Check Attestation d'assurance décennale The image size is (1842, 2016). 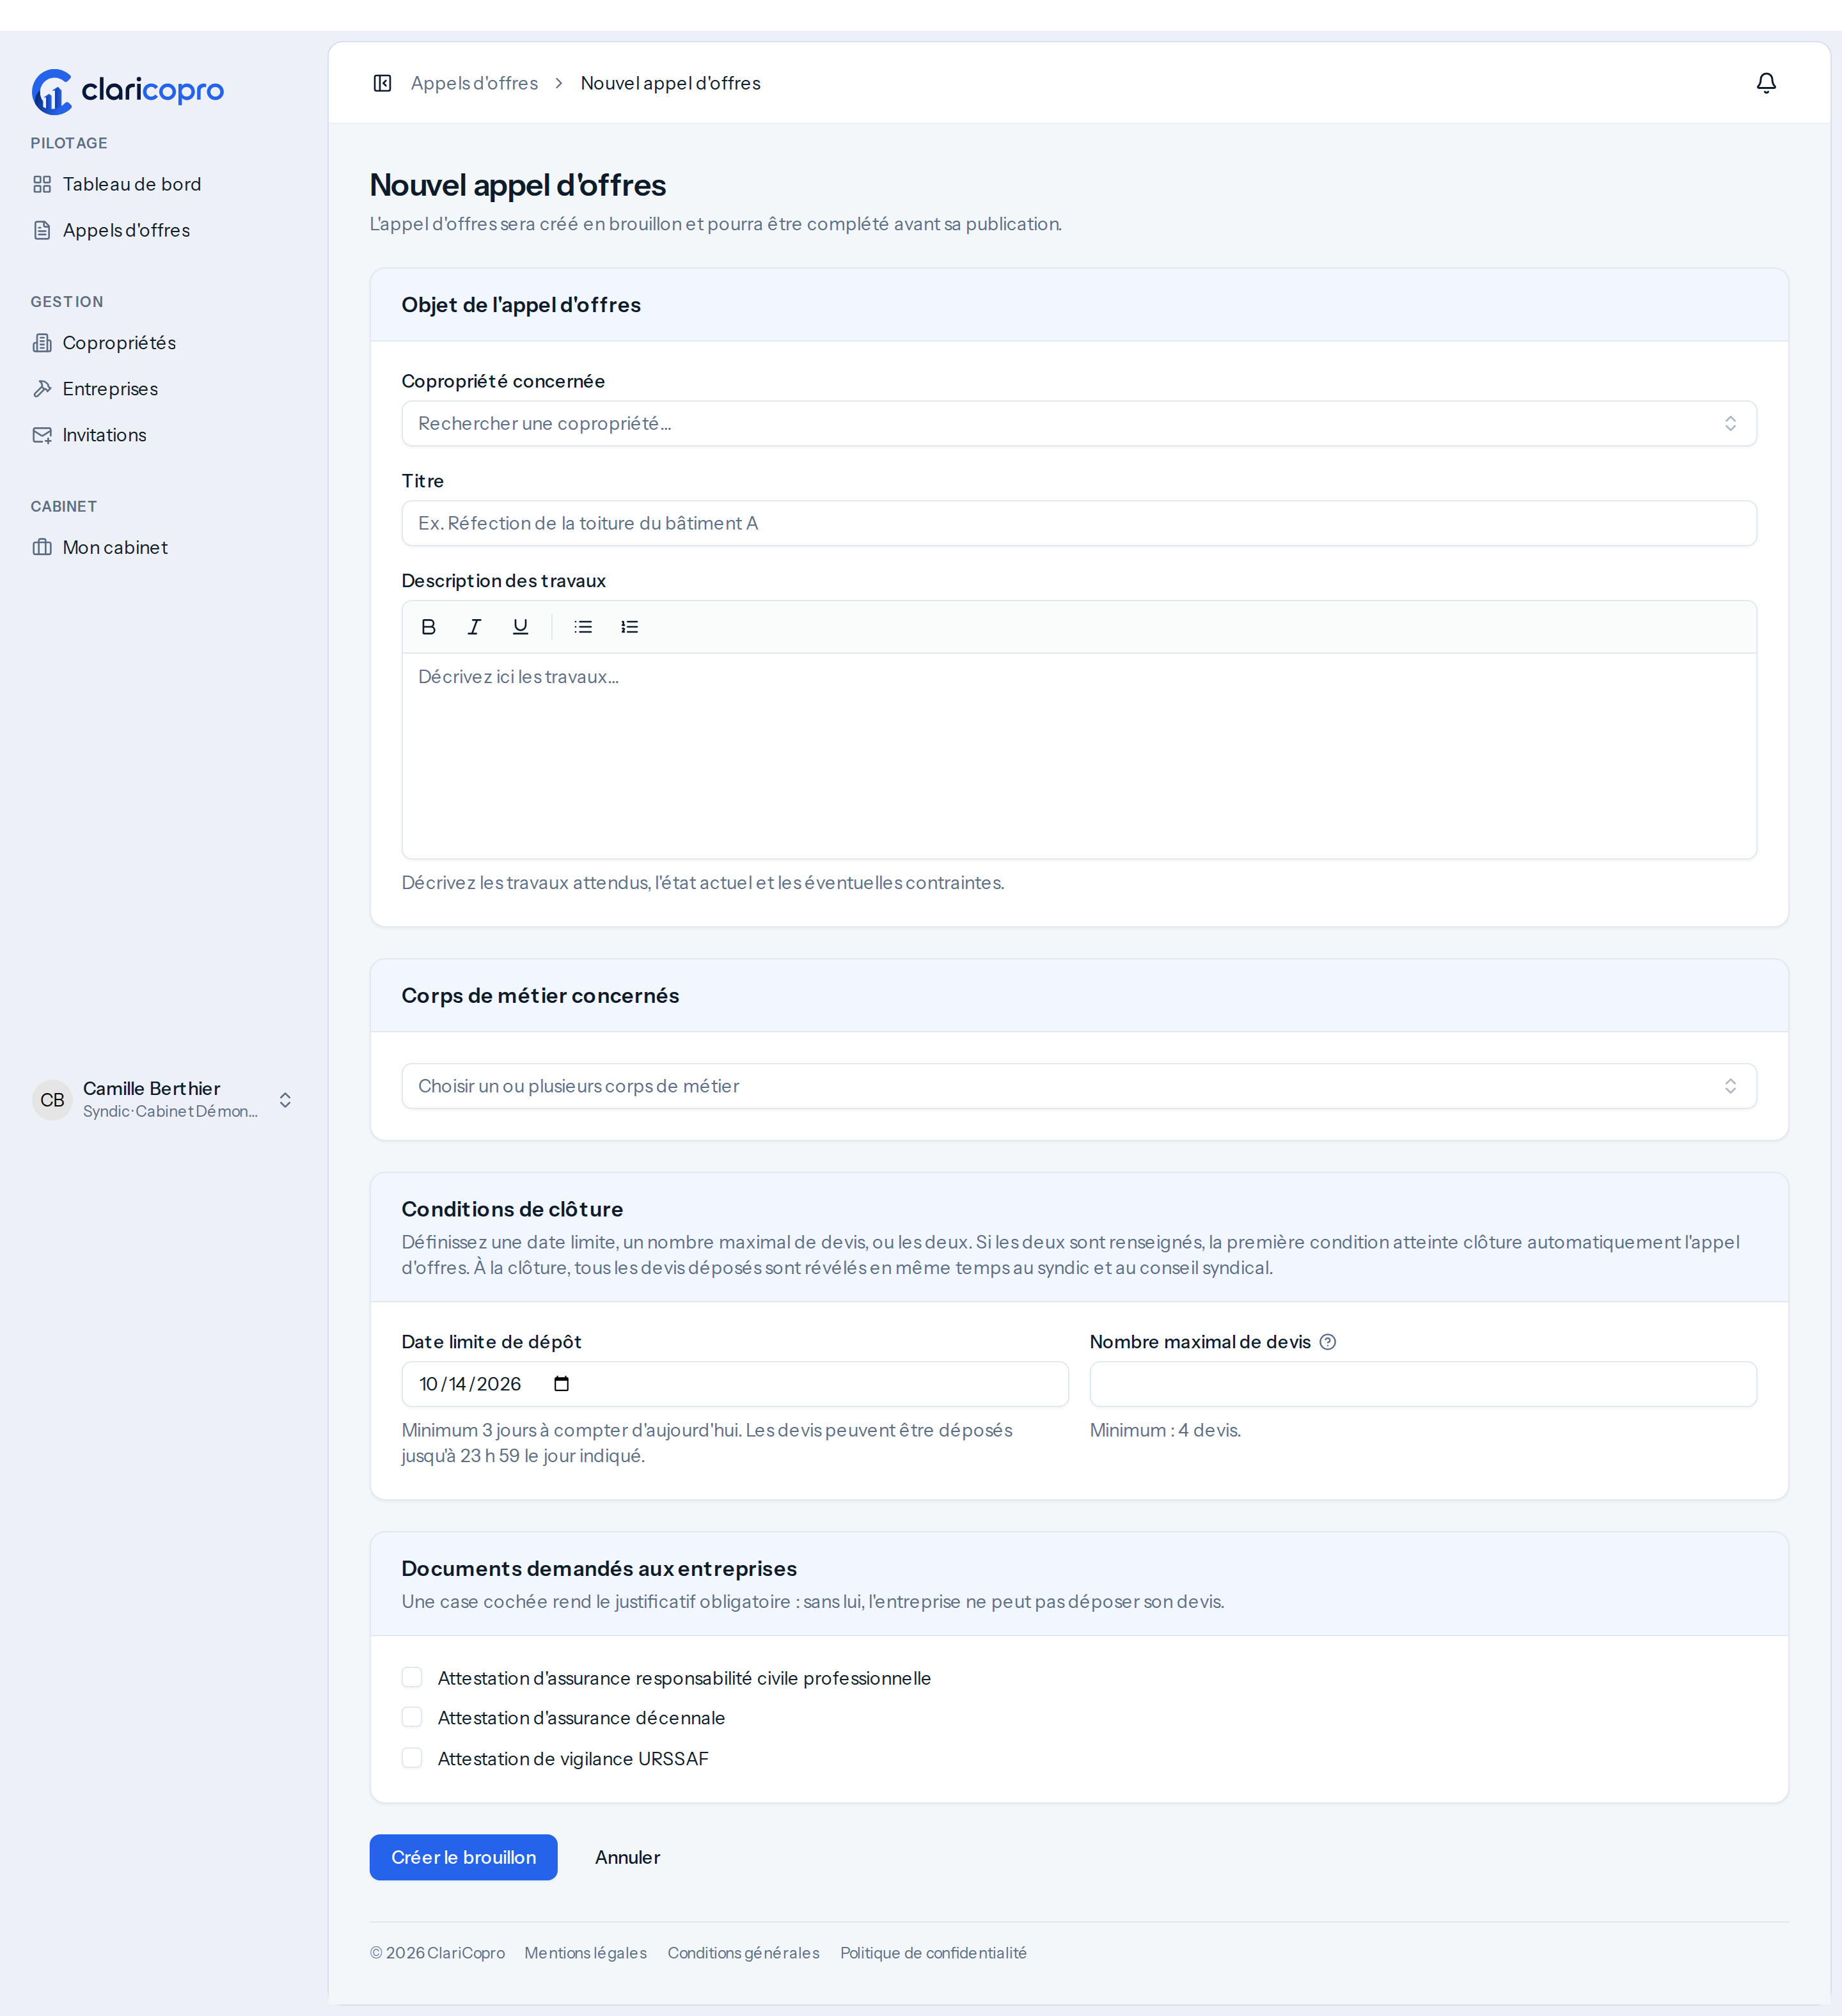[x=412, y=1717]
